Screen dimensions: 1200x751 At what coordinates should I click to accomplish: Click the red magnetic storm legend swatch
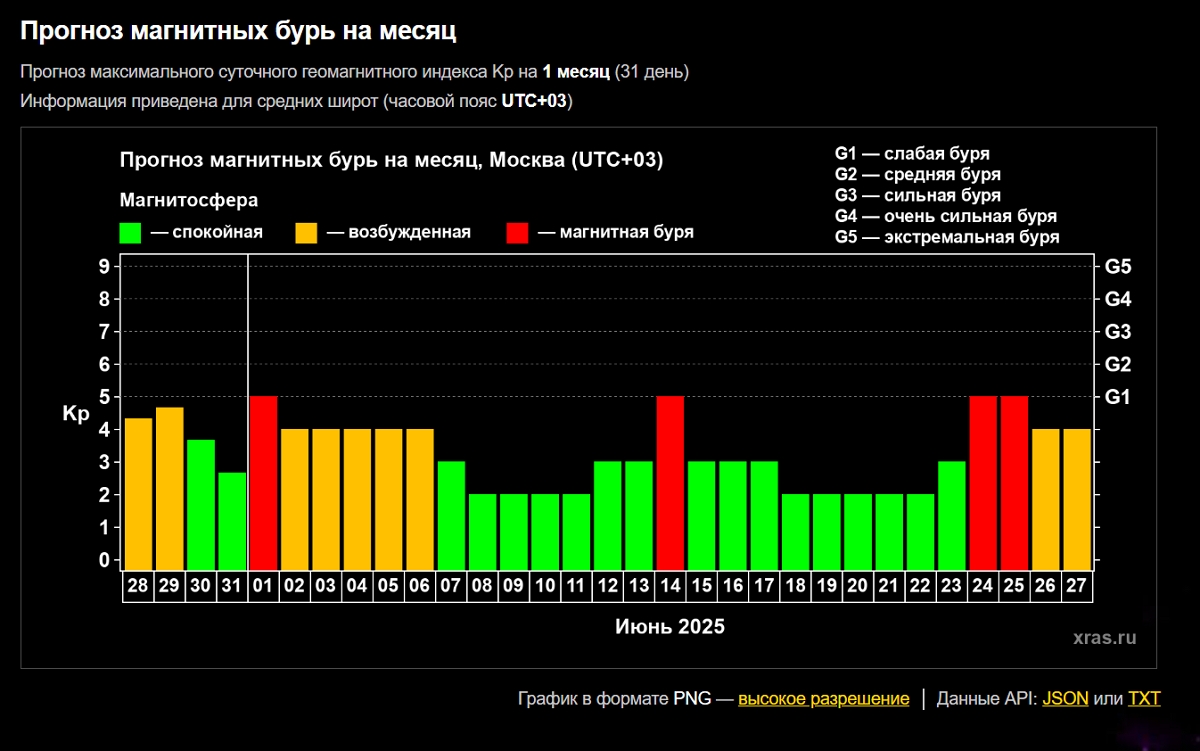517,233
